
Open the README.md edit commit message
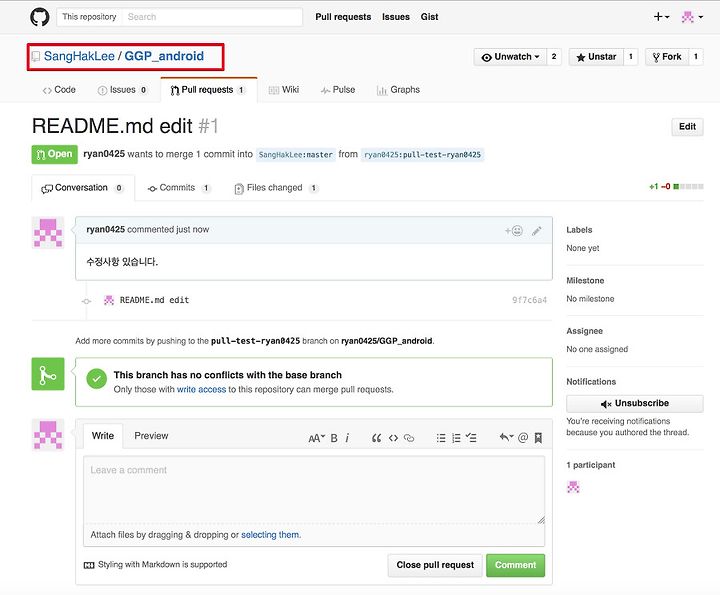tap(154, 300)
